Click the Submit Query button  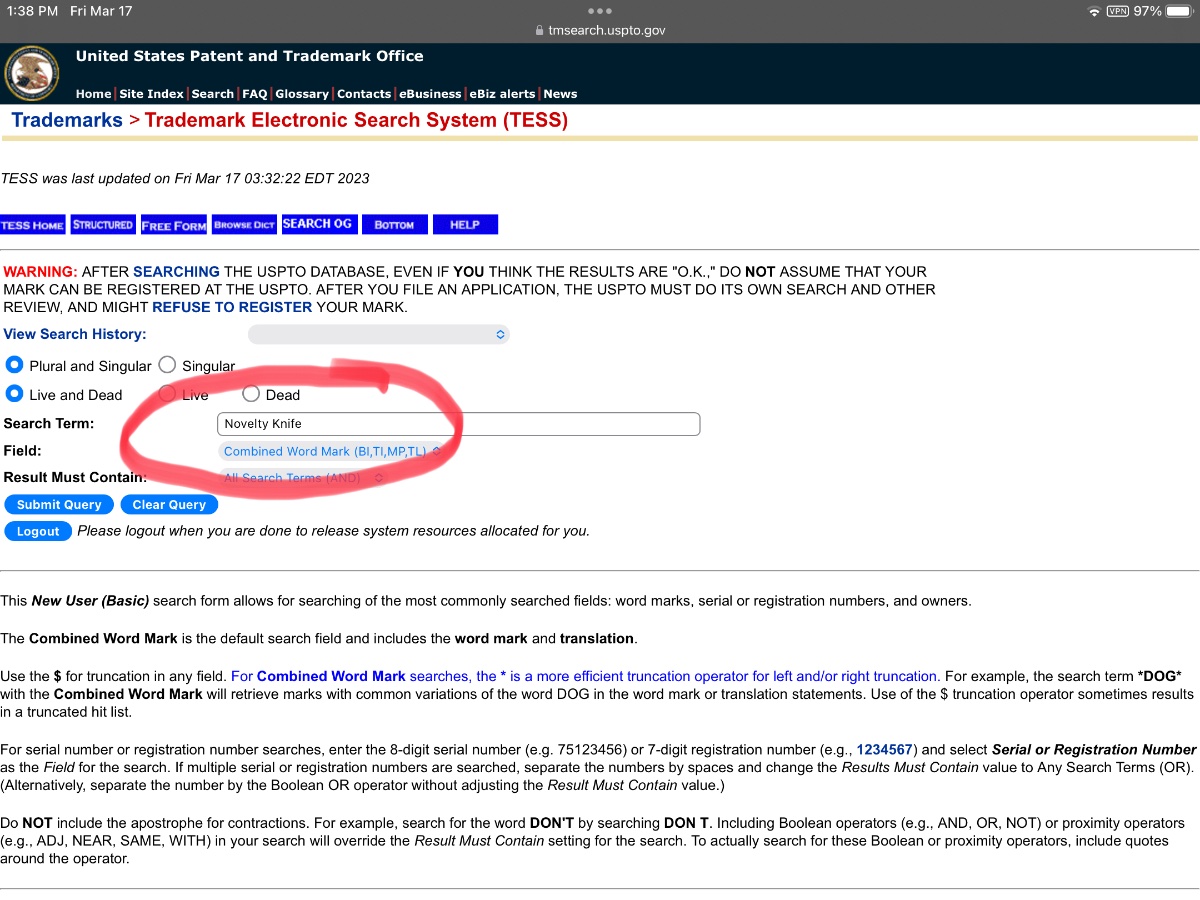59,505
